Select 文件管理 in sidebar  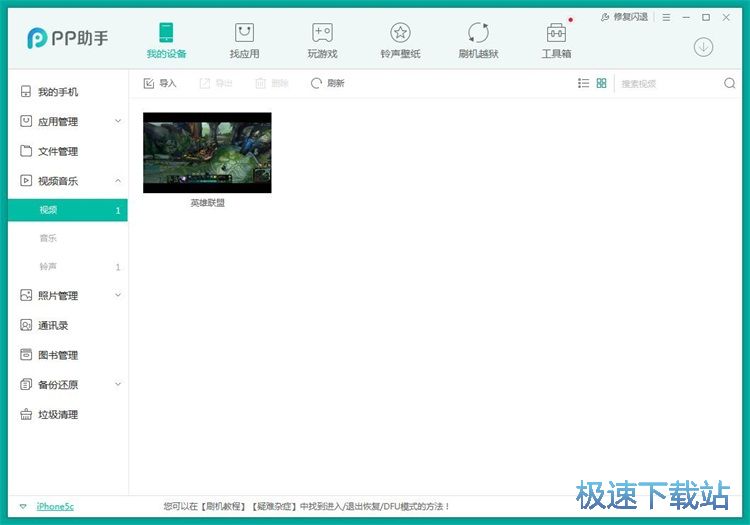point(68,151)
